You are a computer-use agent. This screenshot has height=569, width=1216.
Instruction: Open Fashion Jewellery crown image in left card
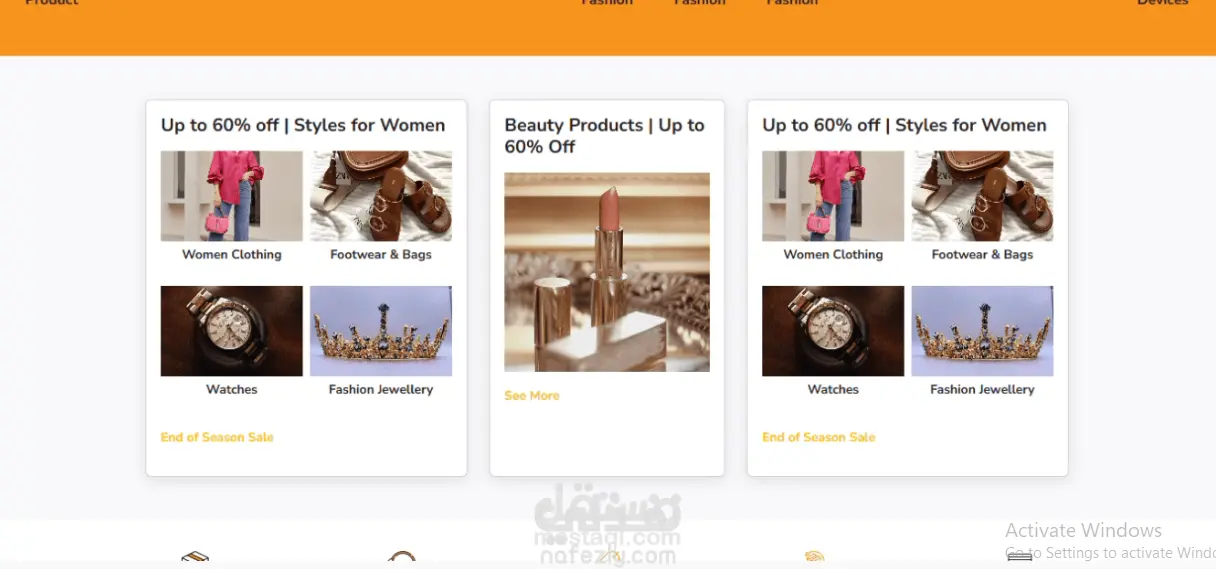coord(381,331)
